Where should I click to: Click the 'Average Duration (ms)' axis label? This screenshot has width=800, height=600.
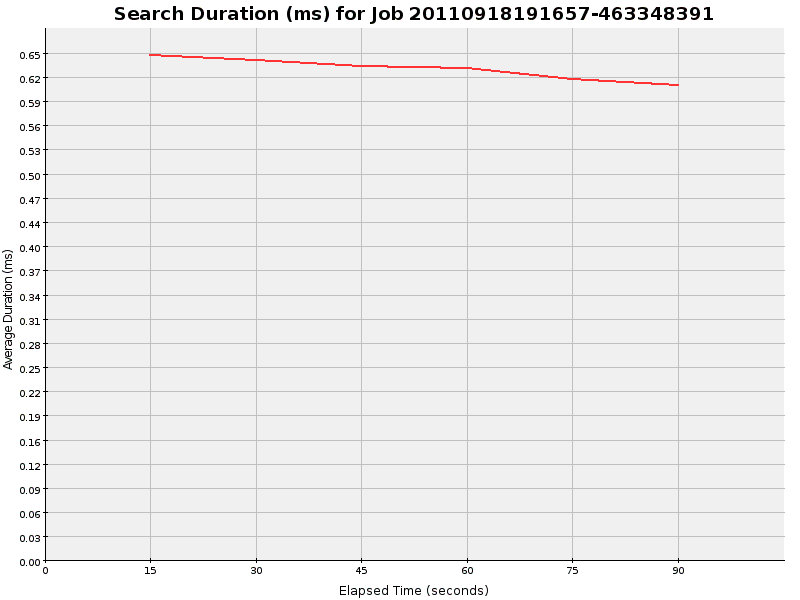[8, 309]
